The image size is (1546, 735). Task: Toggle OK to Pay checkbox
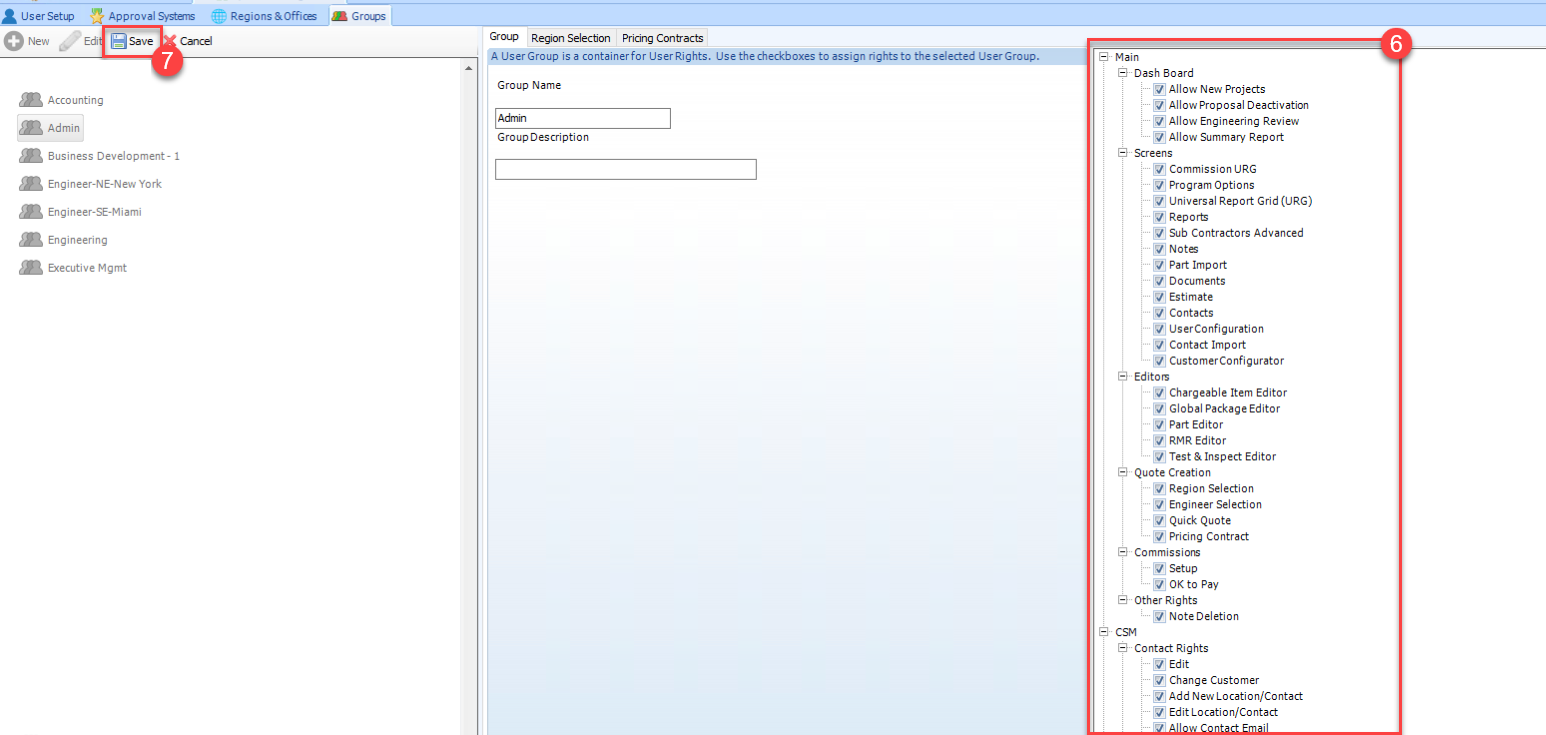pyautogui.click(x=1160, y=585)
